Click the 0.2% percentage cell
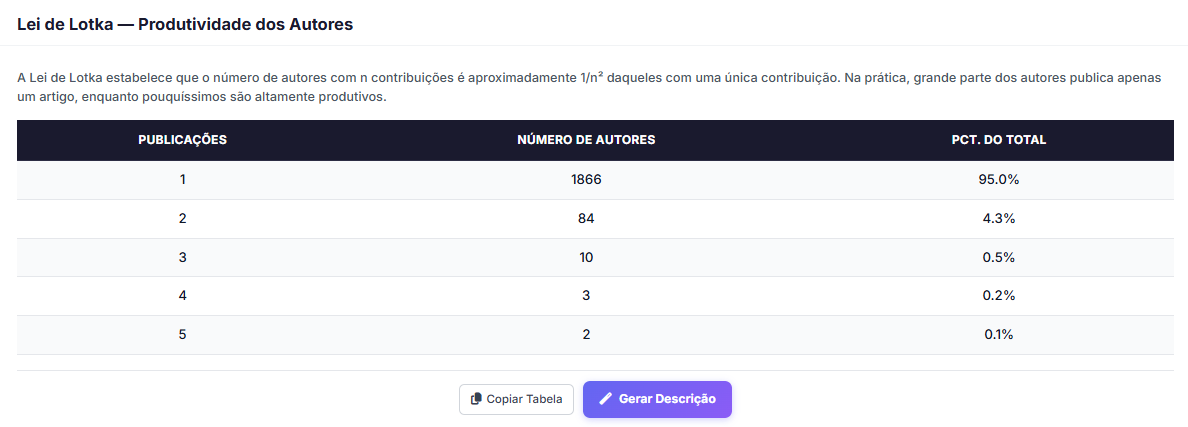The width and height of the screenshot is (1188, 427). coord(998,295)
